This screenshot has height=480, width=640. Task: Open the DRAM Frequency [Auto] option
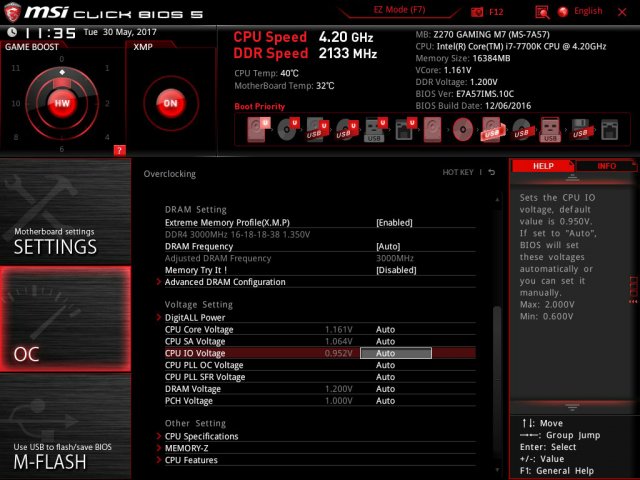click(x=388, y=247)
